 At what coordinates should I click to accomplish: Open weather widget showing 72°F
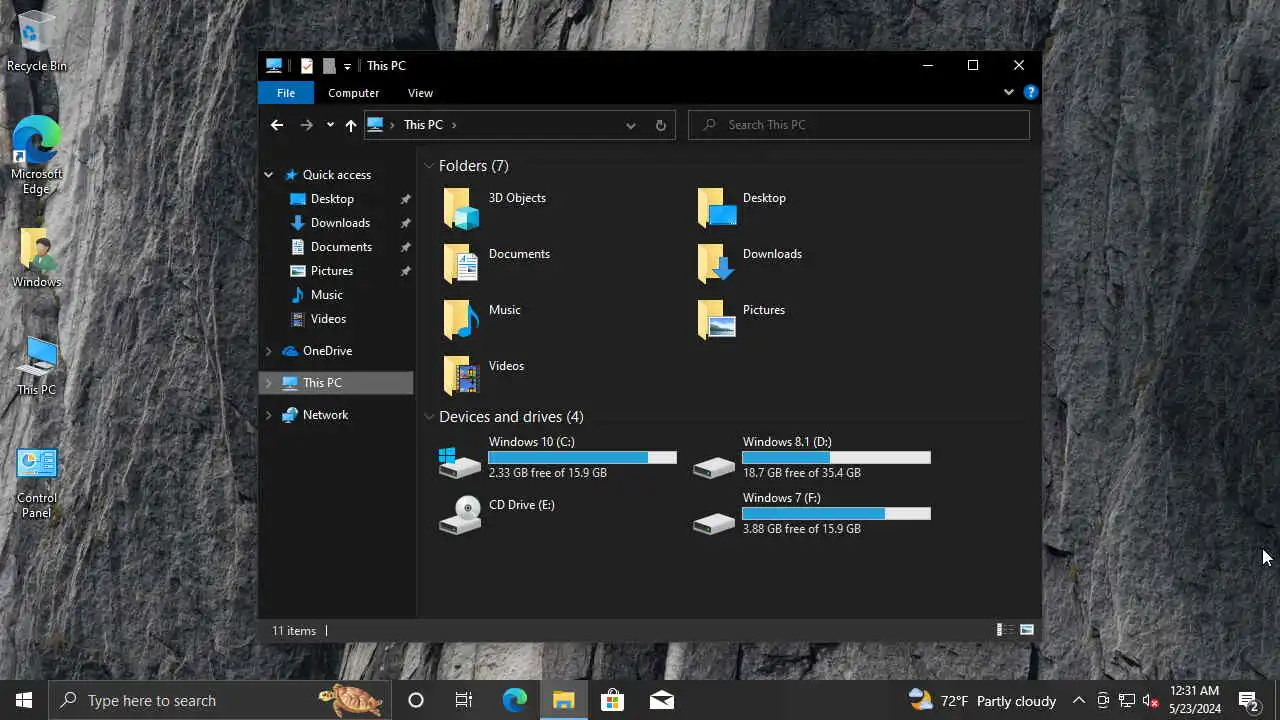(982, 700)
